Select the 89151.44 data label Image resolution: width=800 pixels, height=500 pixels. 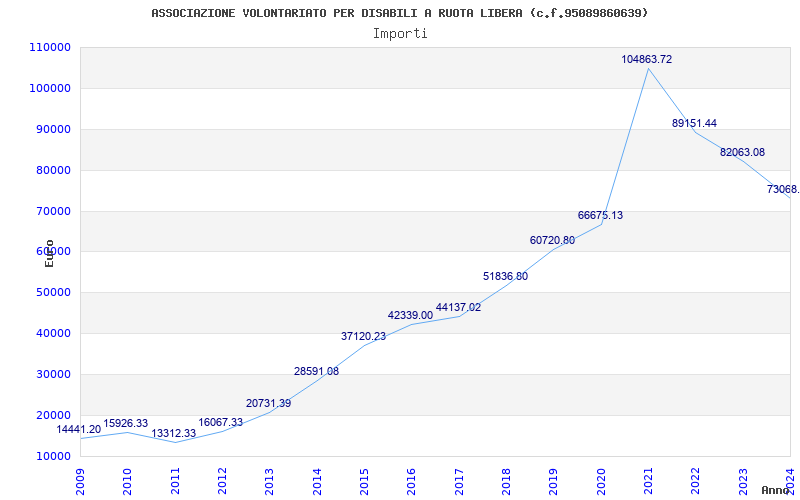pyautogui.click(x=694, y=123)
